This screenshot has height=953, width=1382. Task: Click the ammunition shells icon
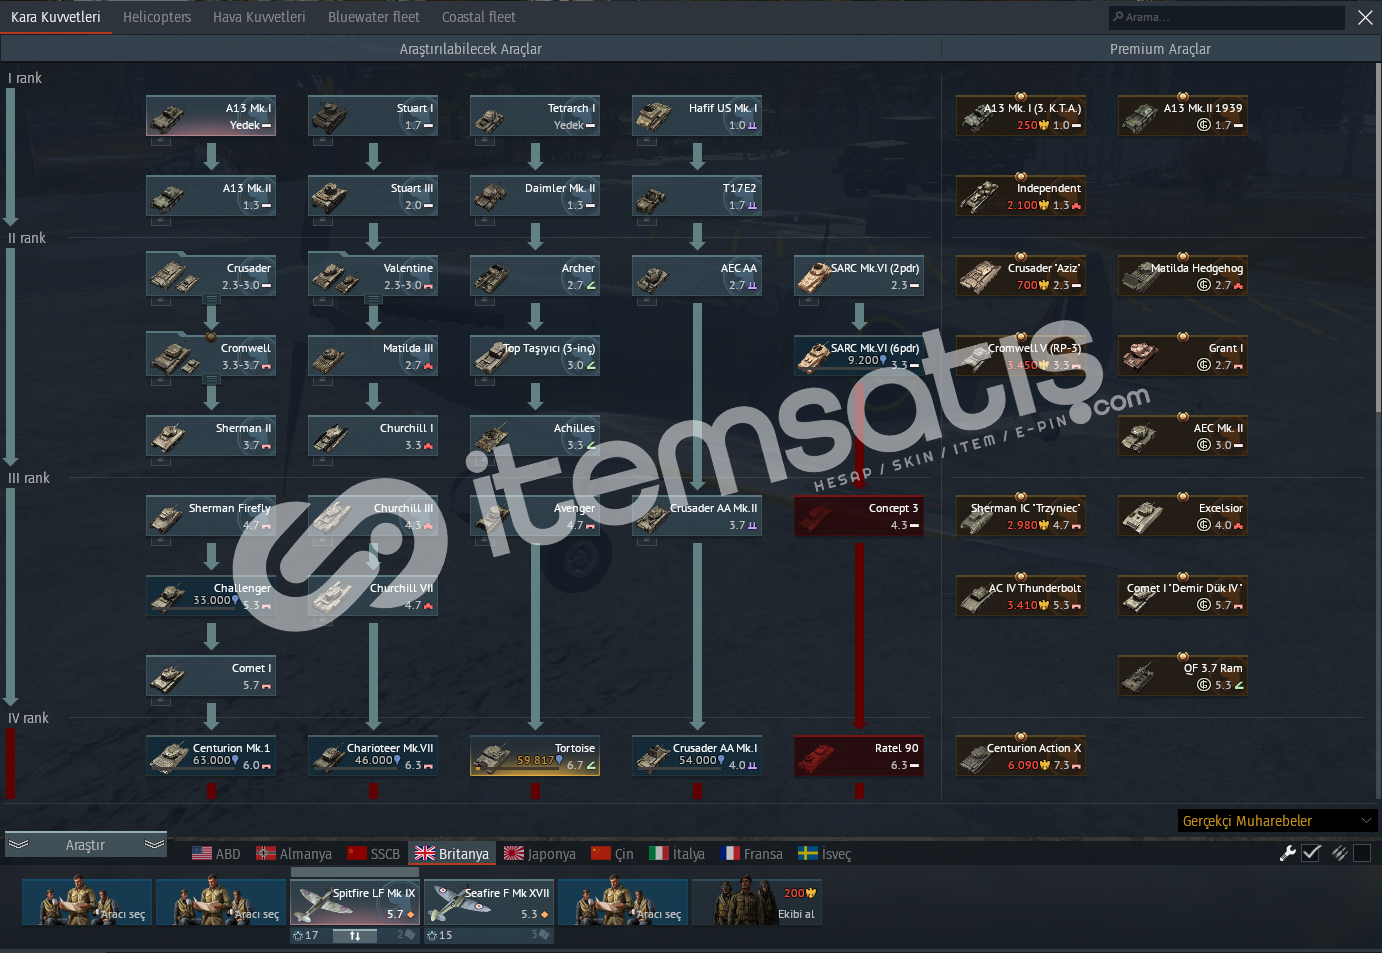[x=1340, y=853]
